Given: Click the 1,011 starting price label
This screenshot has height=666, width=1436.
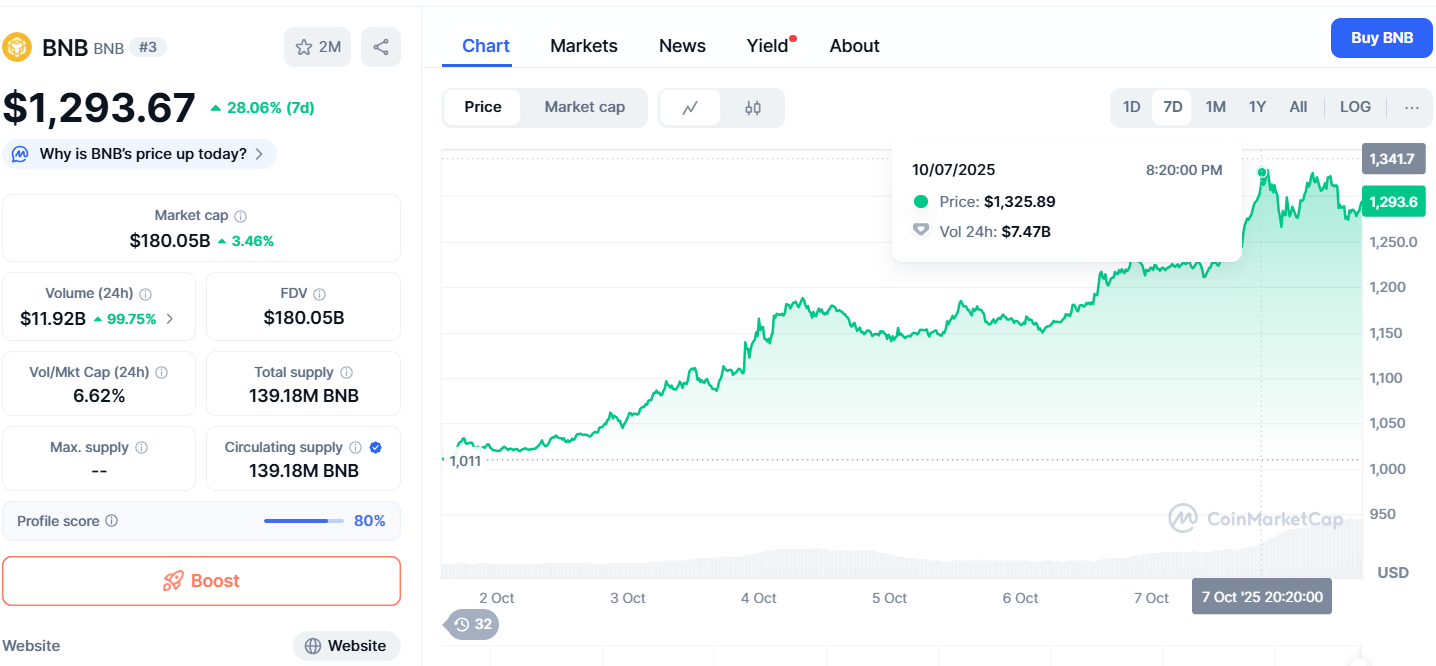Looking at the screenshot, I should (x=465, y=461).
